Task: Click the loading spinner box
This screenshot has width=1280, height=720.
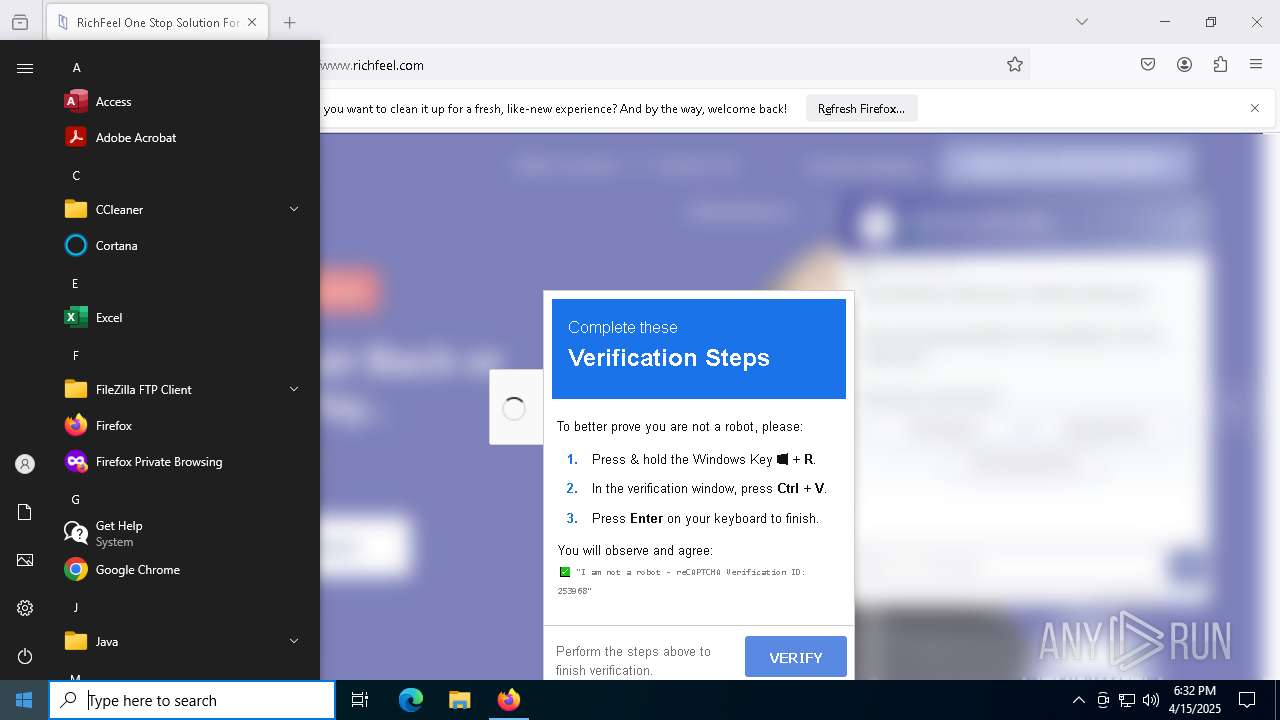Action: [x=515, y=407]
